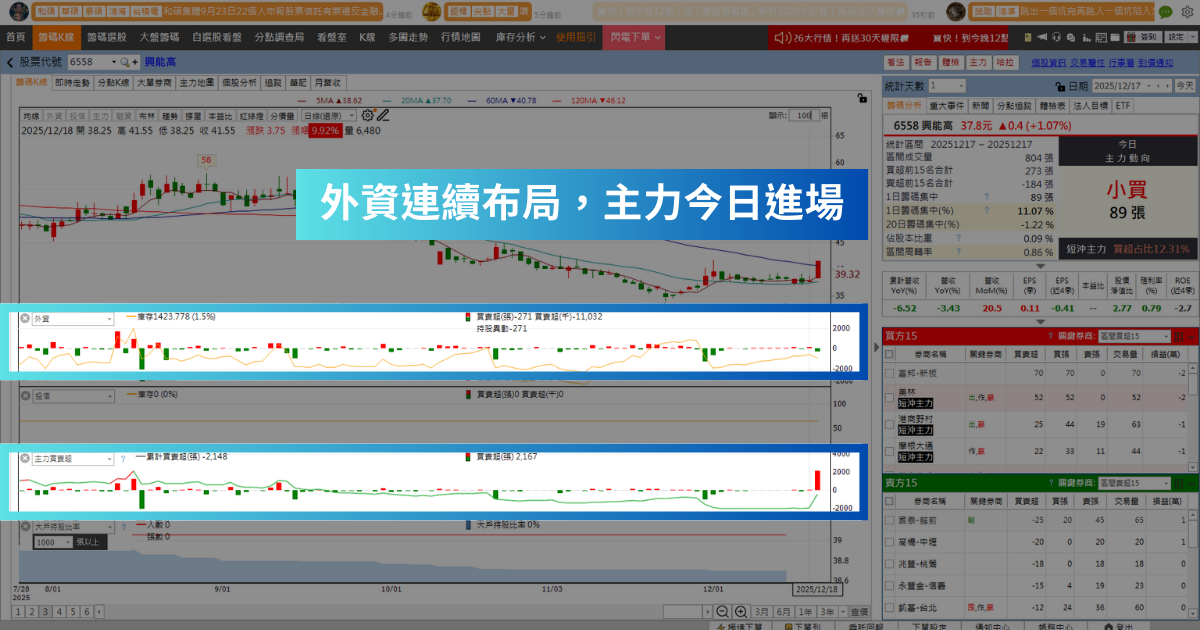
Task: Open the 日線(週期) period dropdown
Action: [x=328, y=116]
